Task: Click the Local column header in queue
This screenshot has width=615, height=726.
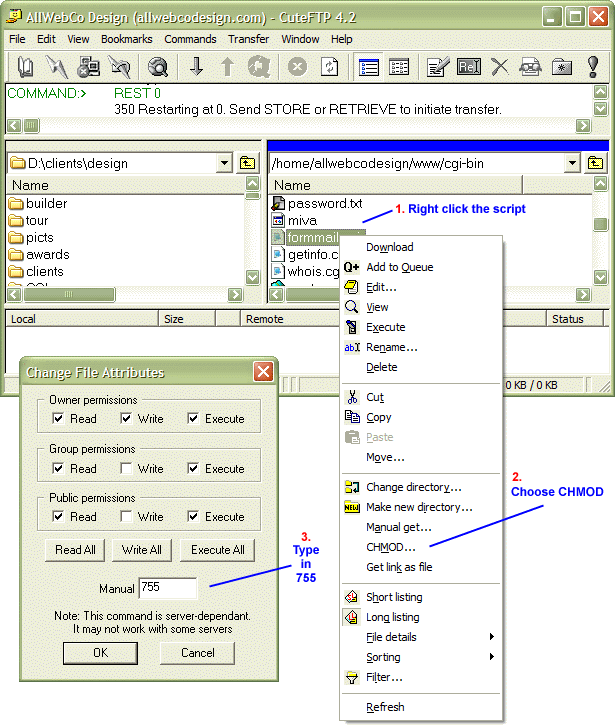Action: (82, 319)
